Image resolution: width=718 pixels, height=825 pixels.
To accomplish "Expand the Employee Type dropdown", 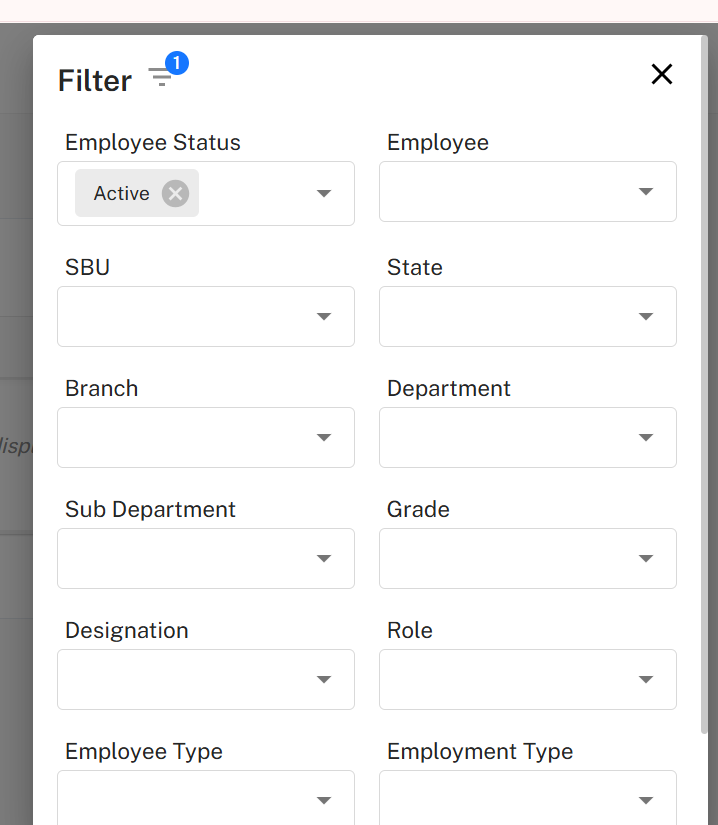I will tap(323, 800).
